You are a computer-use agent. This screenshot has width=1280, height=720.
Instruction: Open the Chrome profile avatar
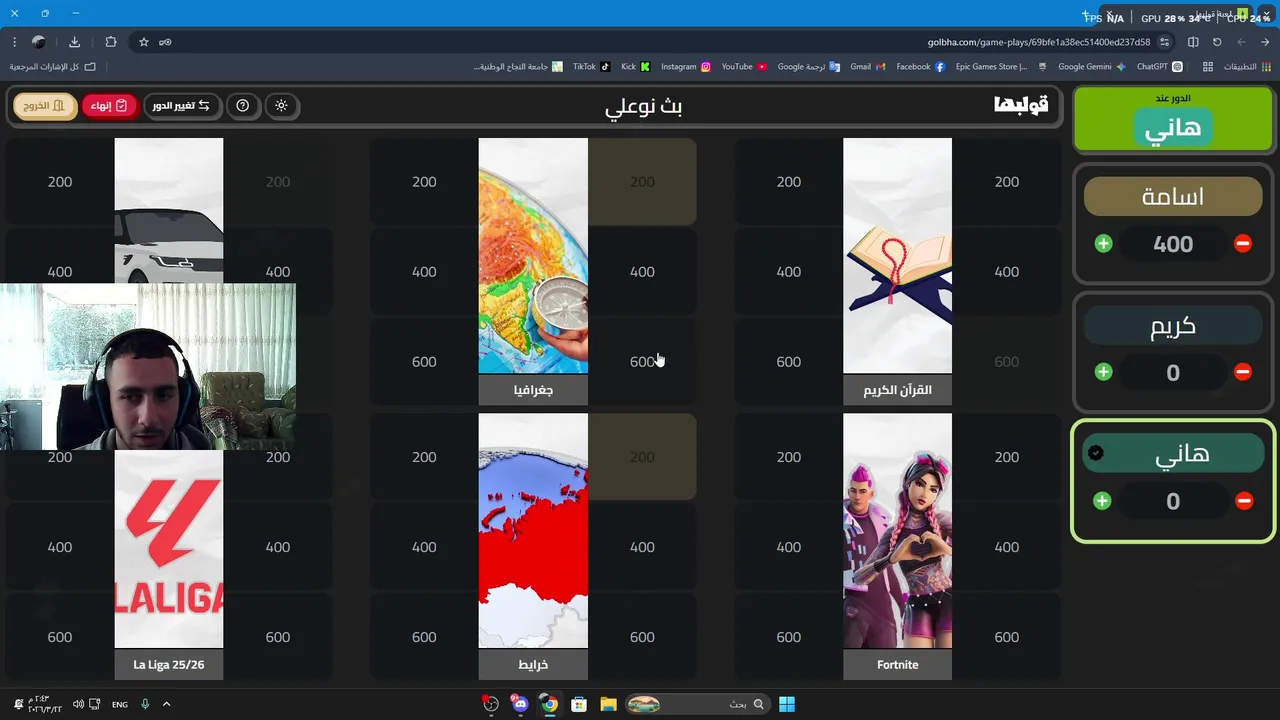(39, 42)
